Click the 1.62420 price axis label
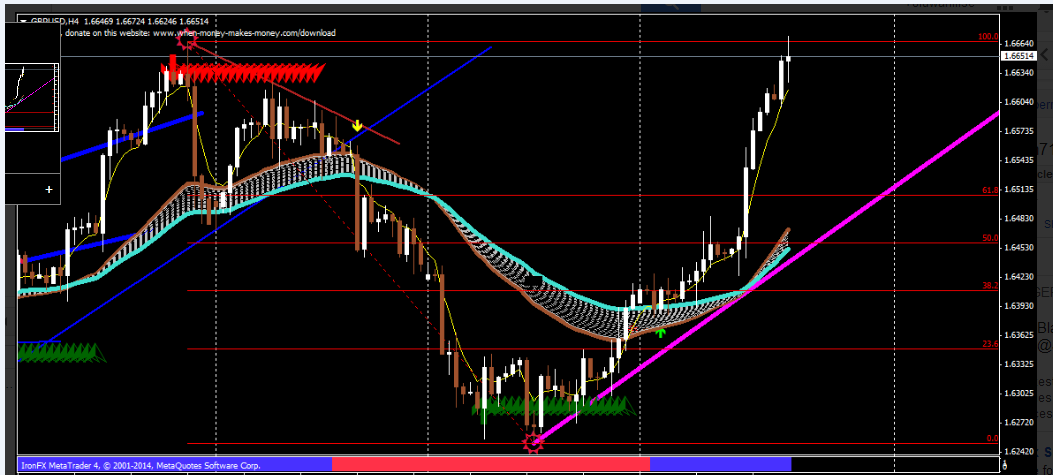 point(1020,451)
